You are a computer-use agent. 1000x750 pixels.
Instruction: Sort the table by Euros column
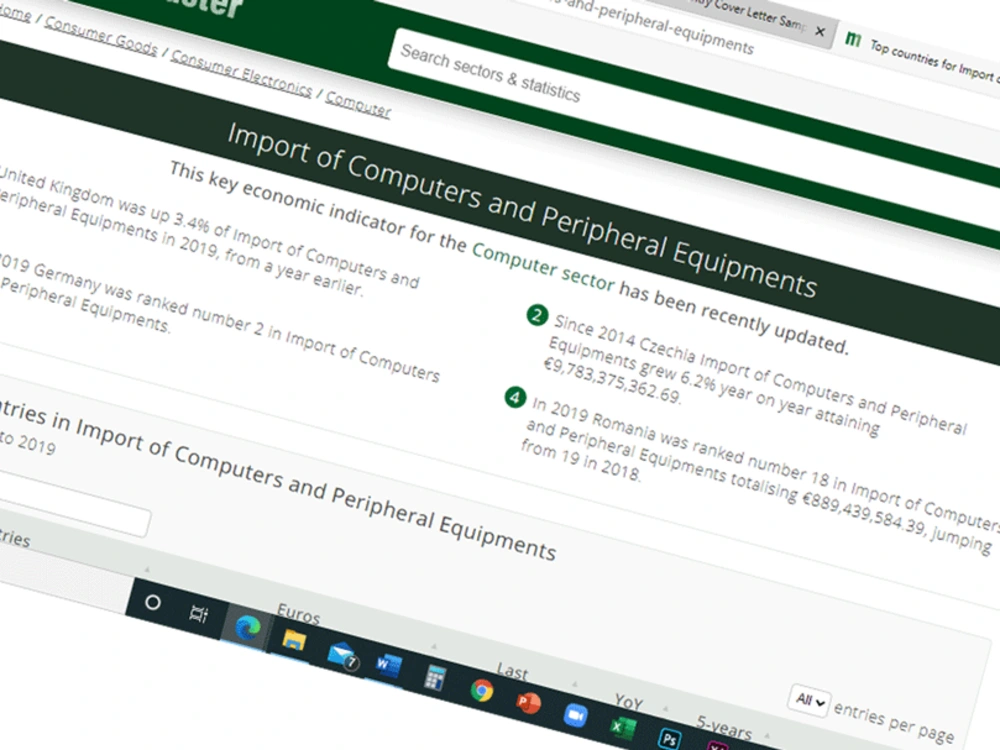pos(298,614)
